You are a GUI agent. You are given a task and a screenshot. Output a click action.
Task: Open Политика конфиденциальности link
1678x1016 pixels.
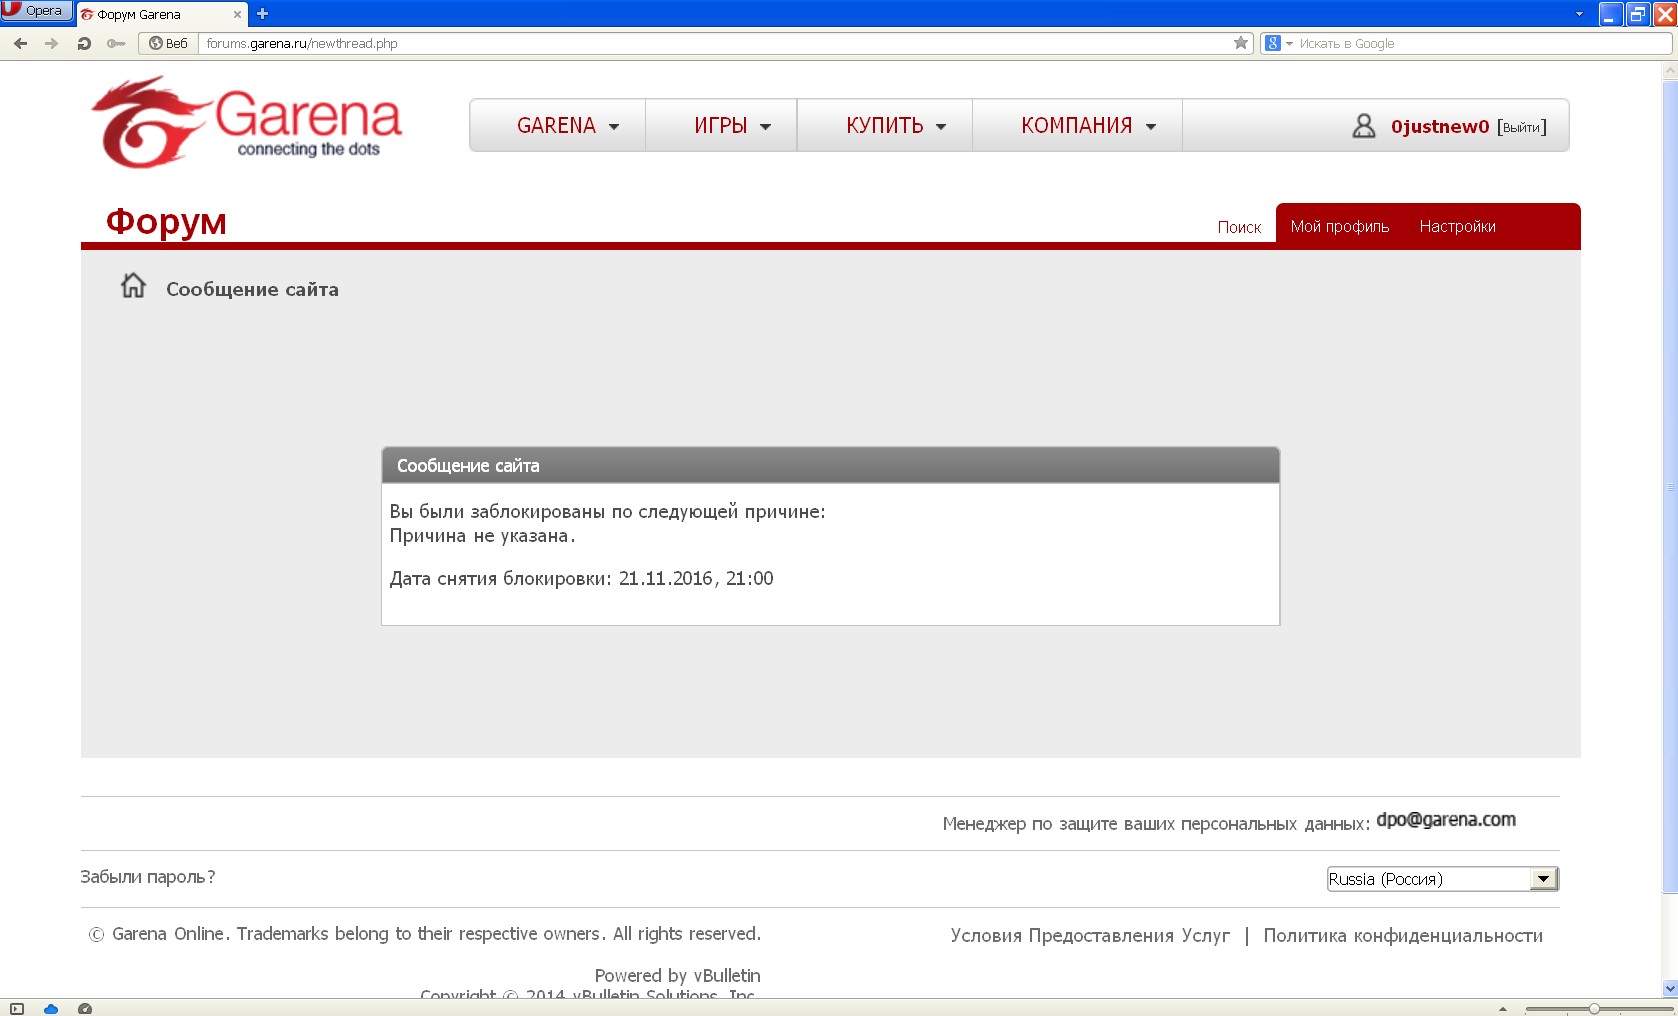pos(1403,936)
